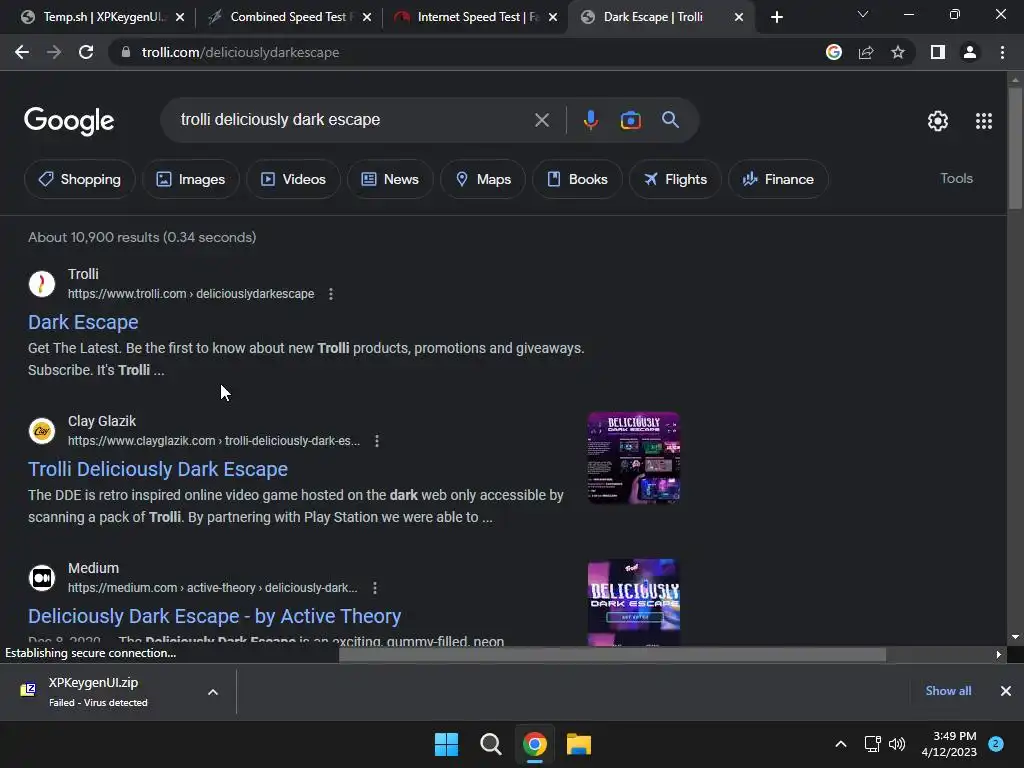Filter results by Videos
This screenshot has width=1024, height=768.
pyautogui.click(x=293, y=179)
